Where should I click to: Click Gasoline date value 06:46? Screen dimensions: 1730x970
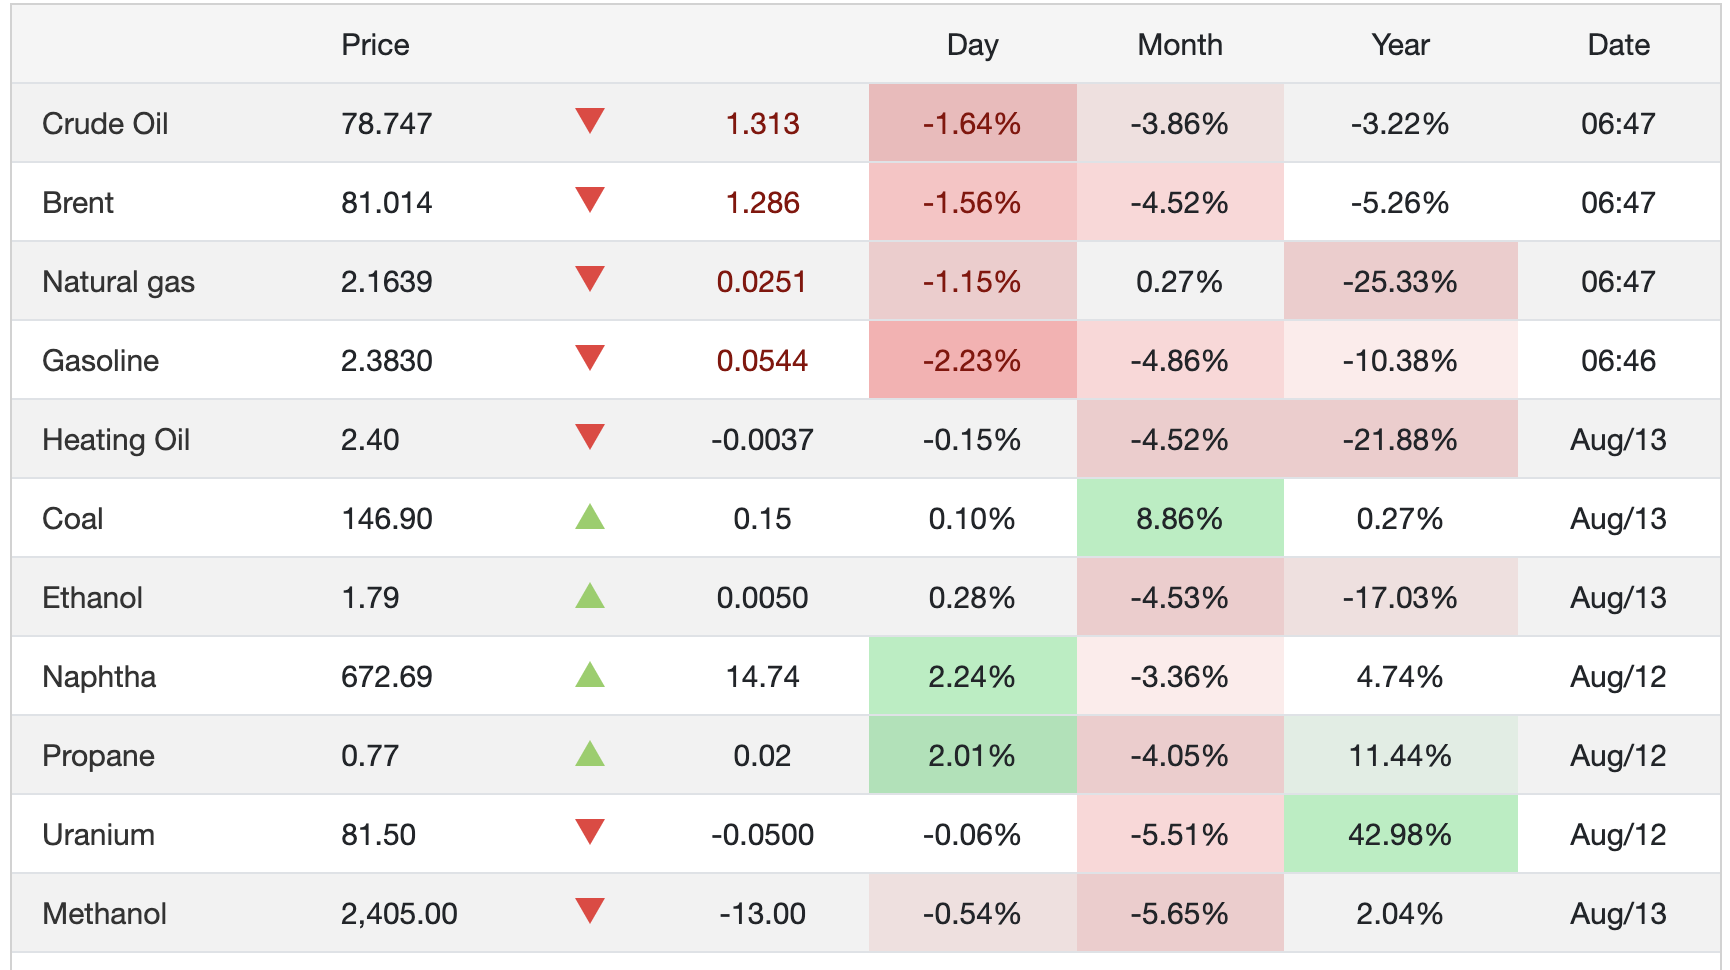pos(1618,361)
